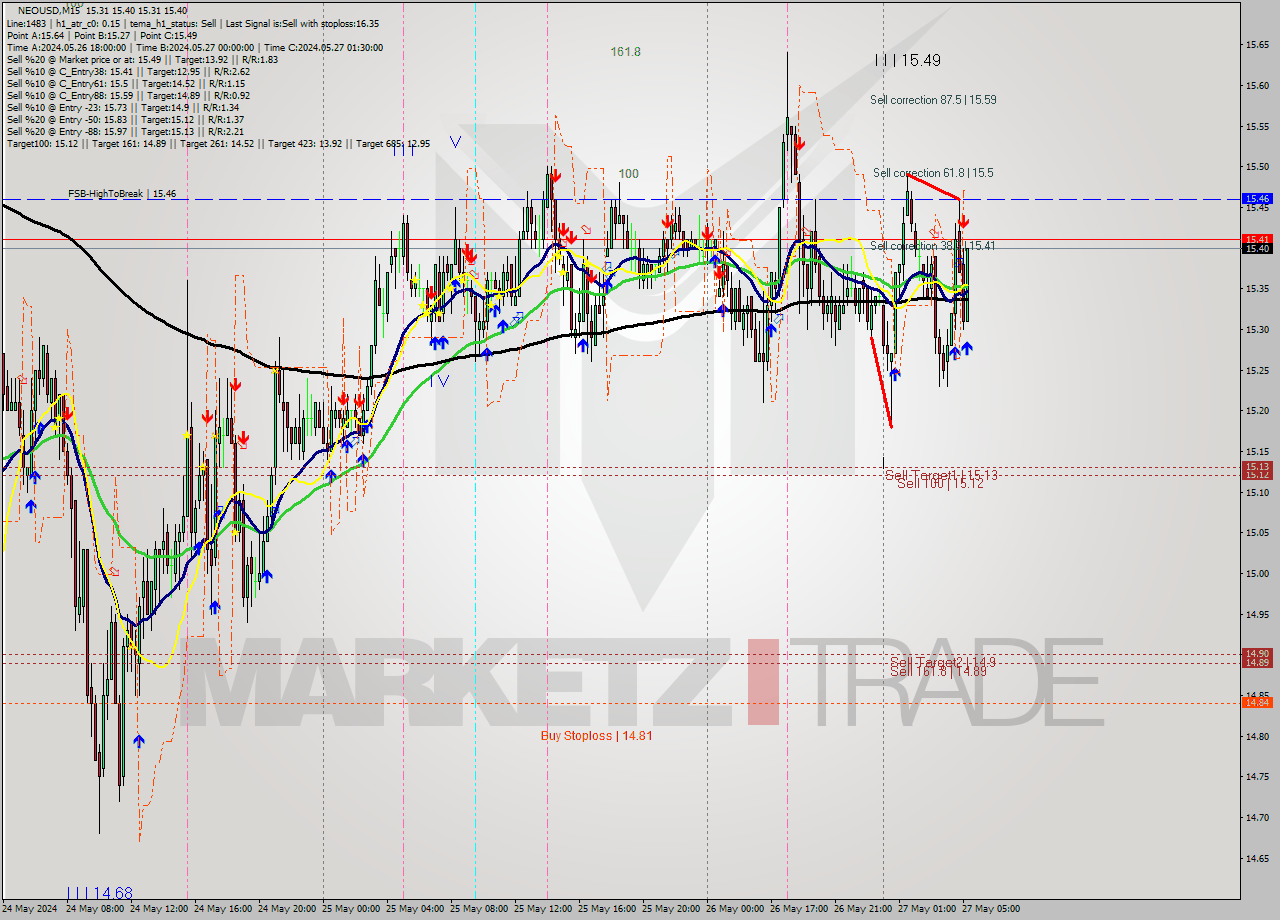Select the '| | | 15.49' marker label
1280x920 pixels.
[x=907, y=60]
